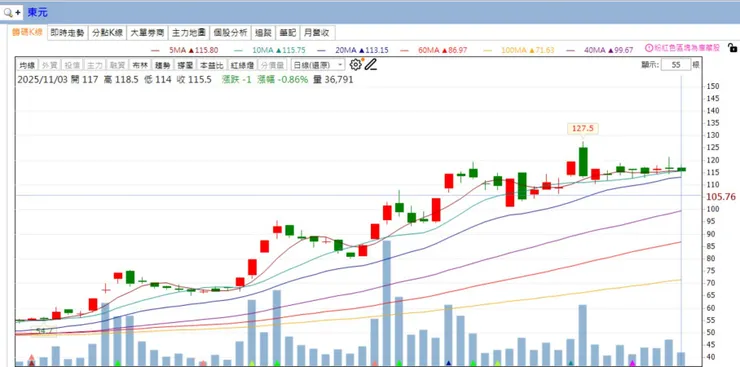Click the 40MA legend entry
This screenshot has height=367, width=740.
[600, 50]
